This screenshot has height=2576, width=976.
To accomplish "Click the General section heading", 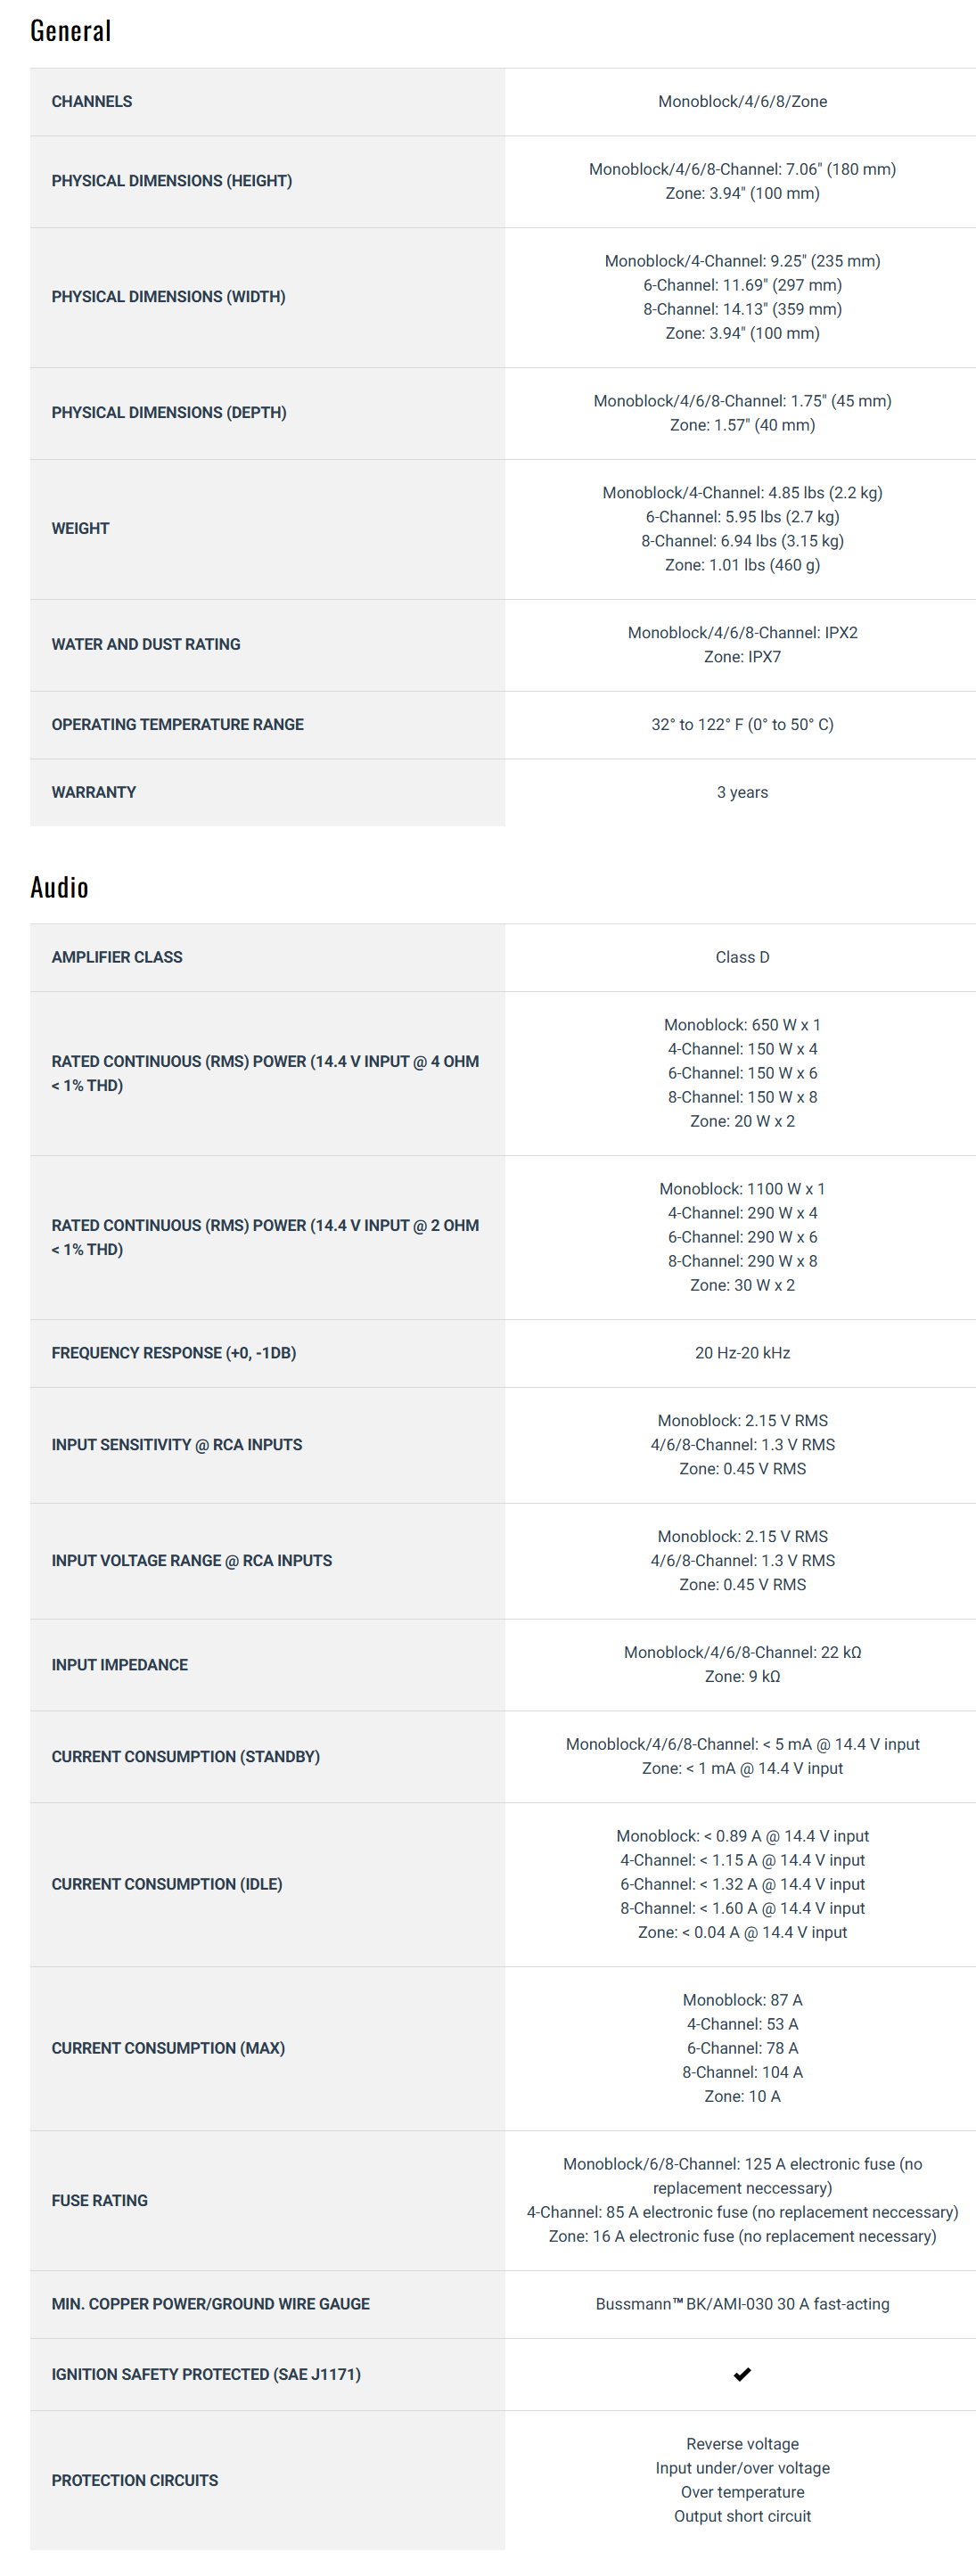I will click(71, 31).
